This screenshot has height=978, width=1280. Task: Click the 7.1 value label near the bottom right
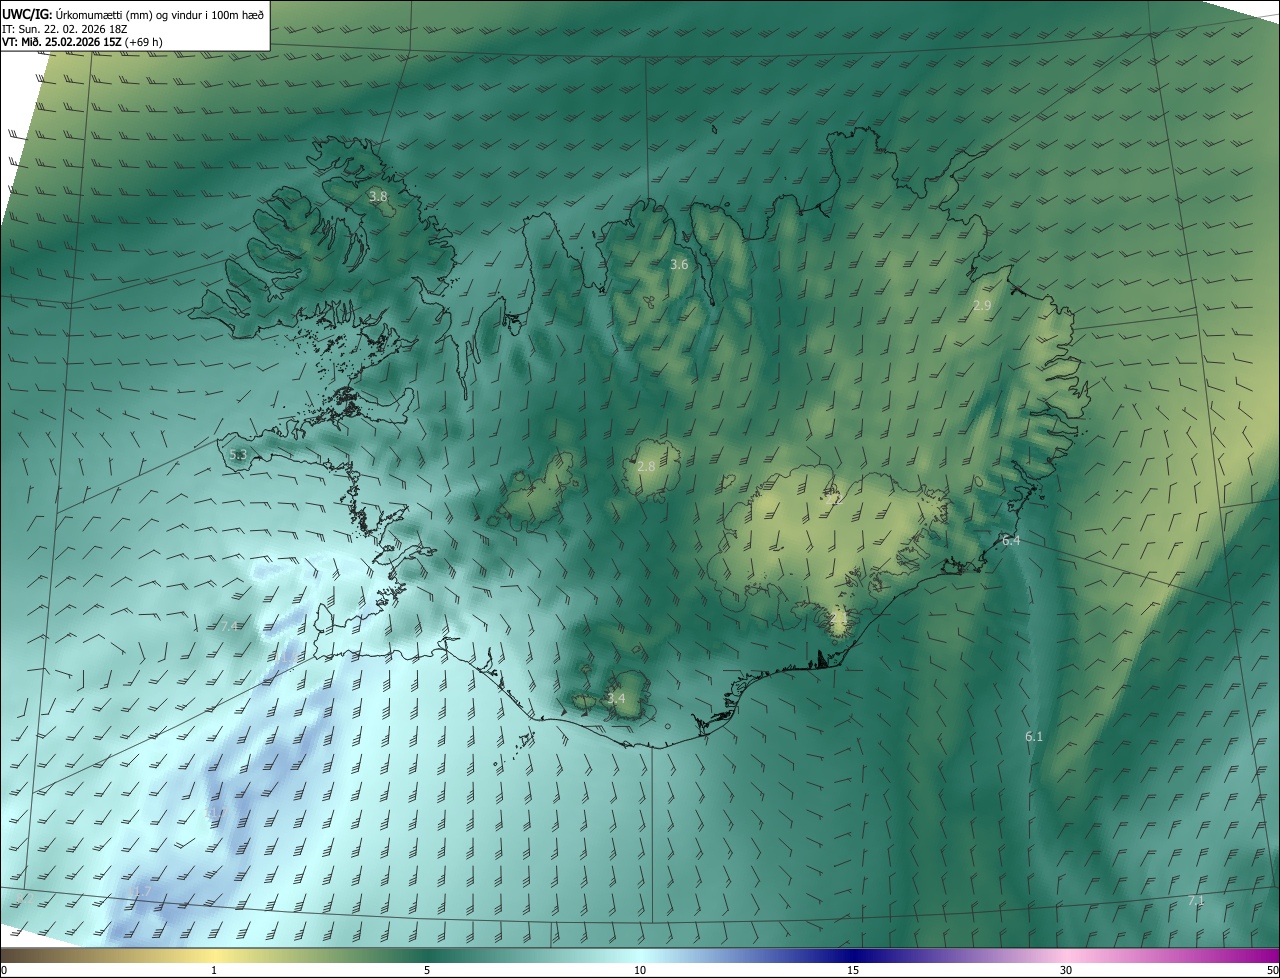[1196, 901]
